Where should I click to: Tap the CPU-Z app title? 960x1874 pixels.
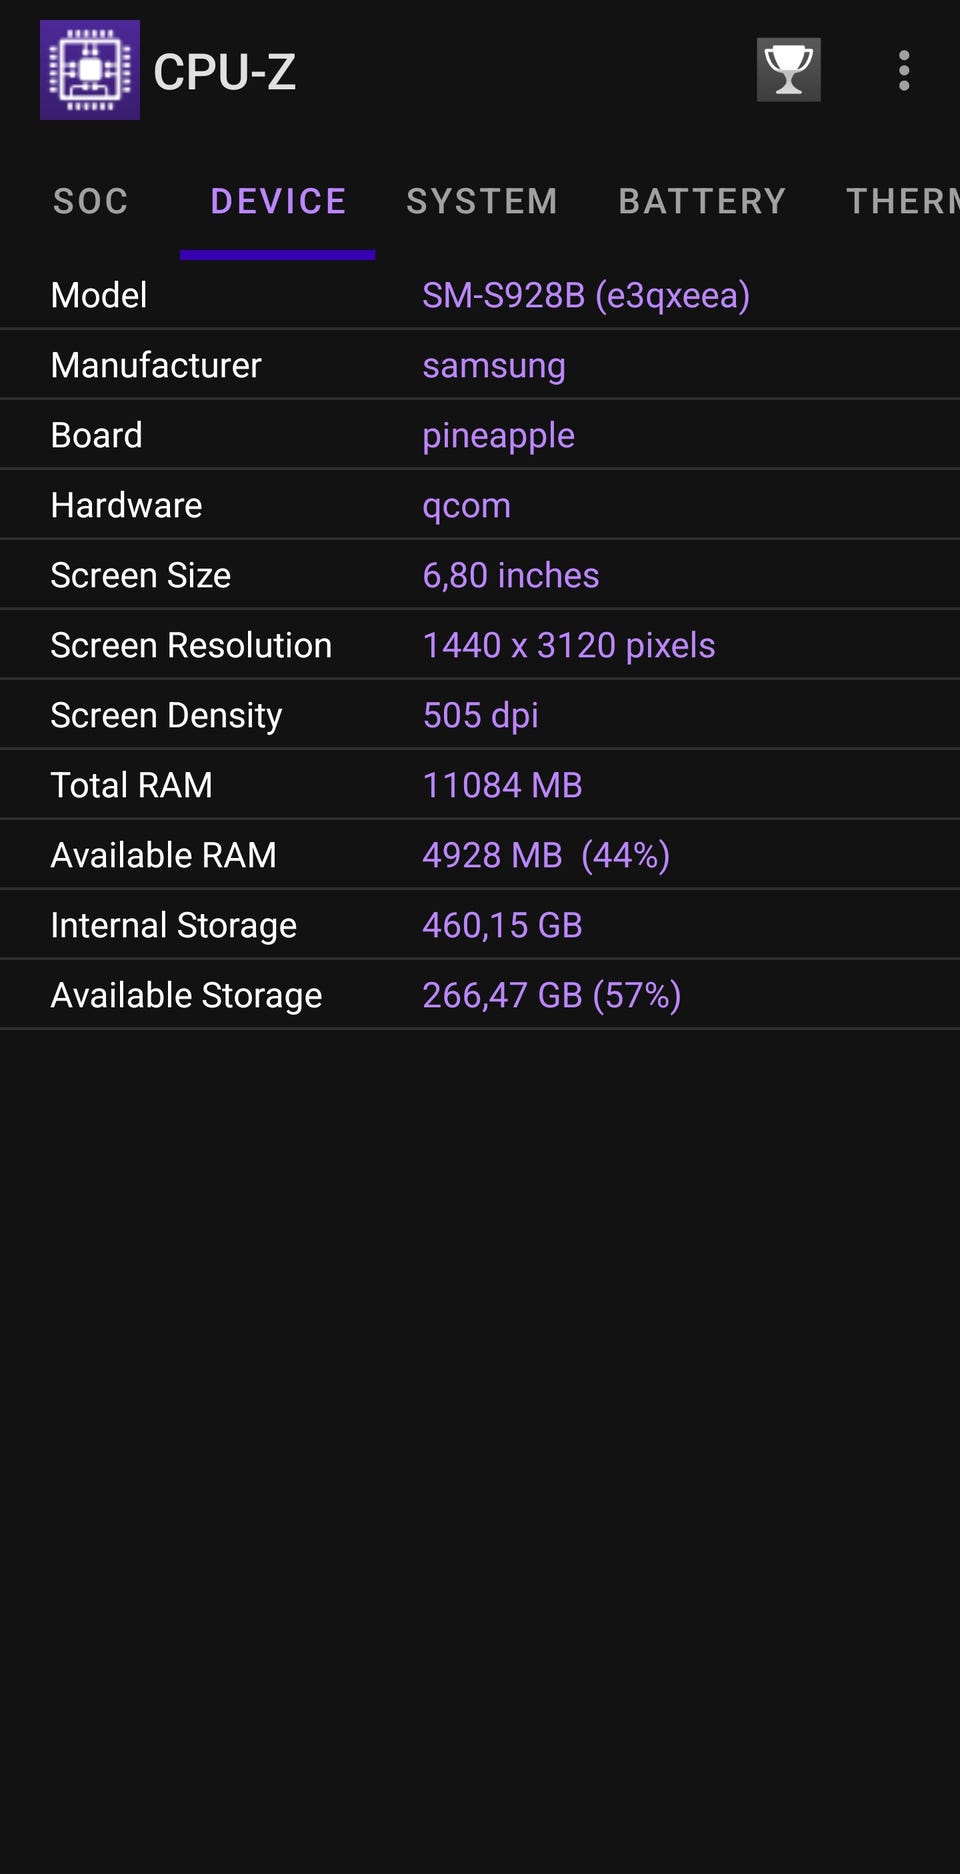[225, 72]
